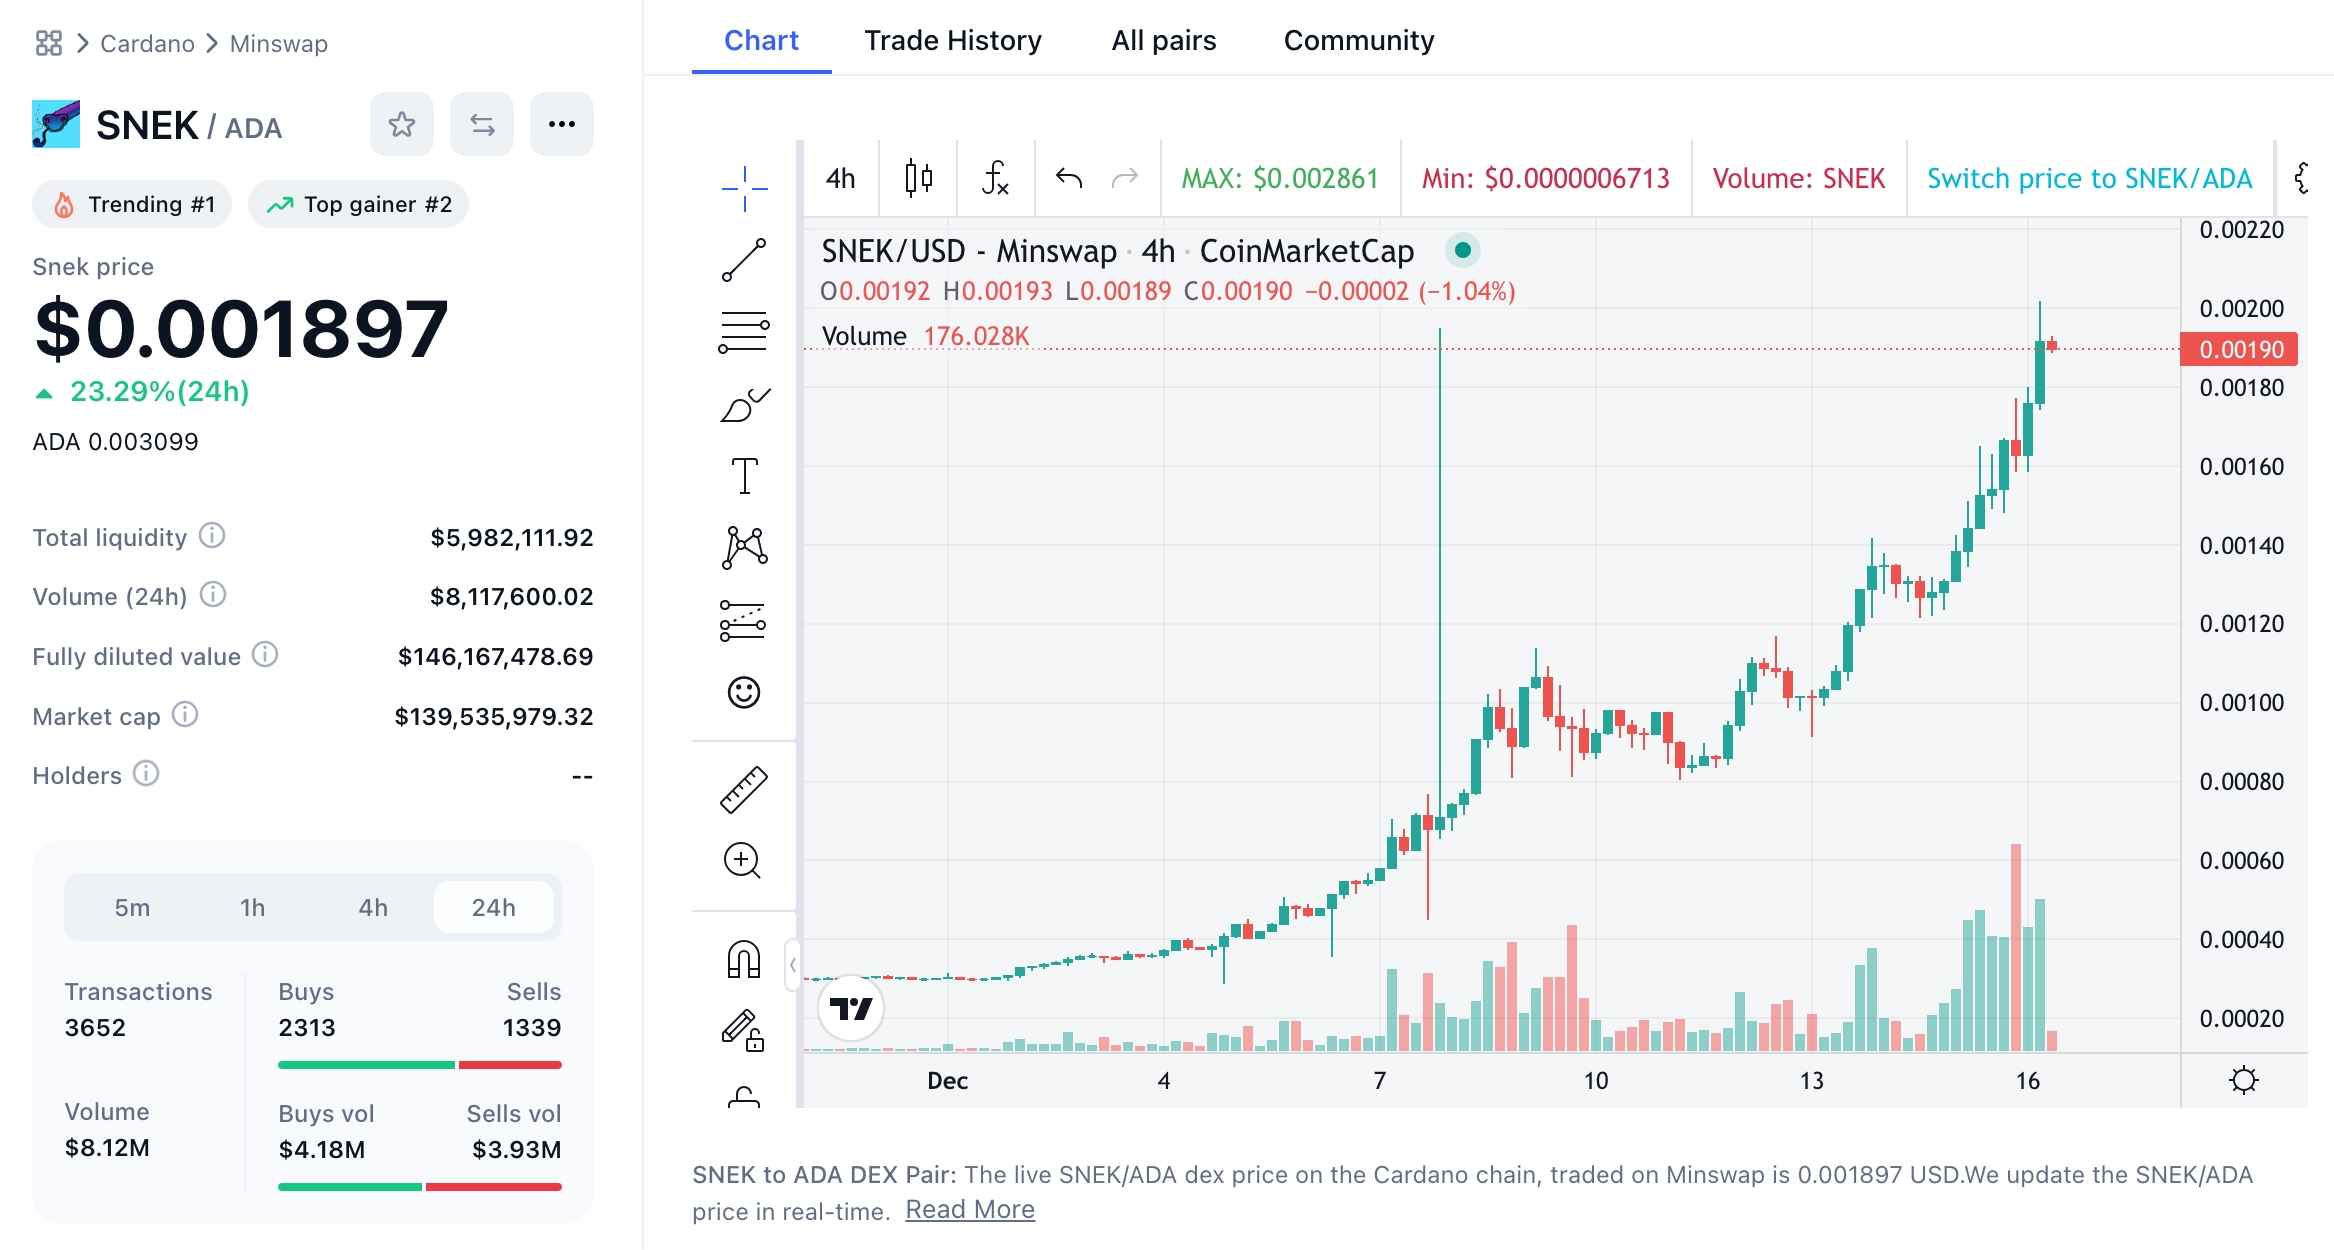Select the 24h stats interval

[x=494, y=908]
